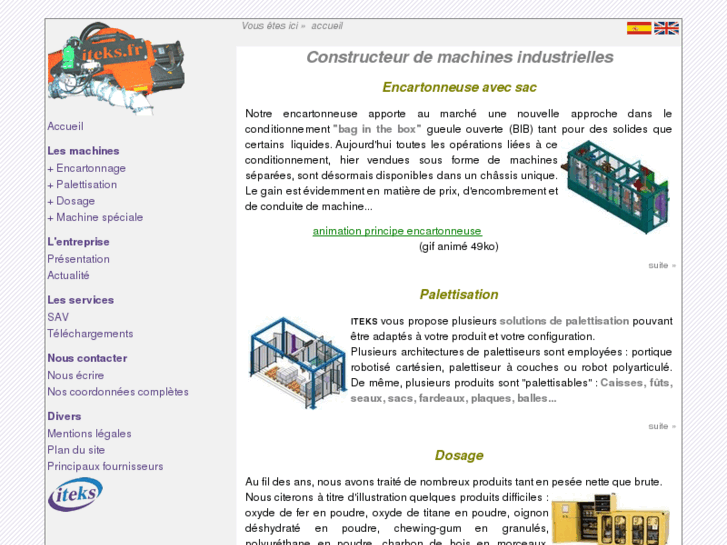Open Principaux fournisseurs page

[x=105, y=466]
